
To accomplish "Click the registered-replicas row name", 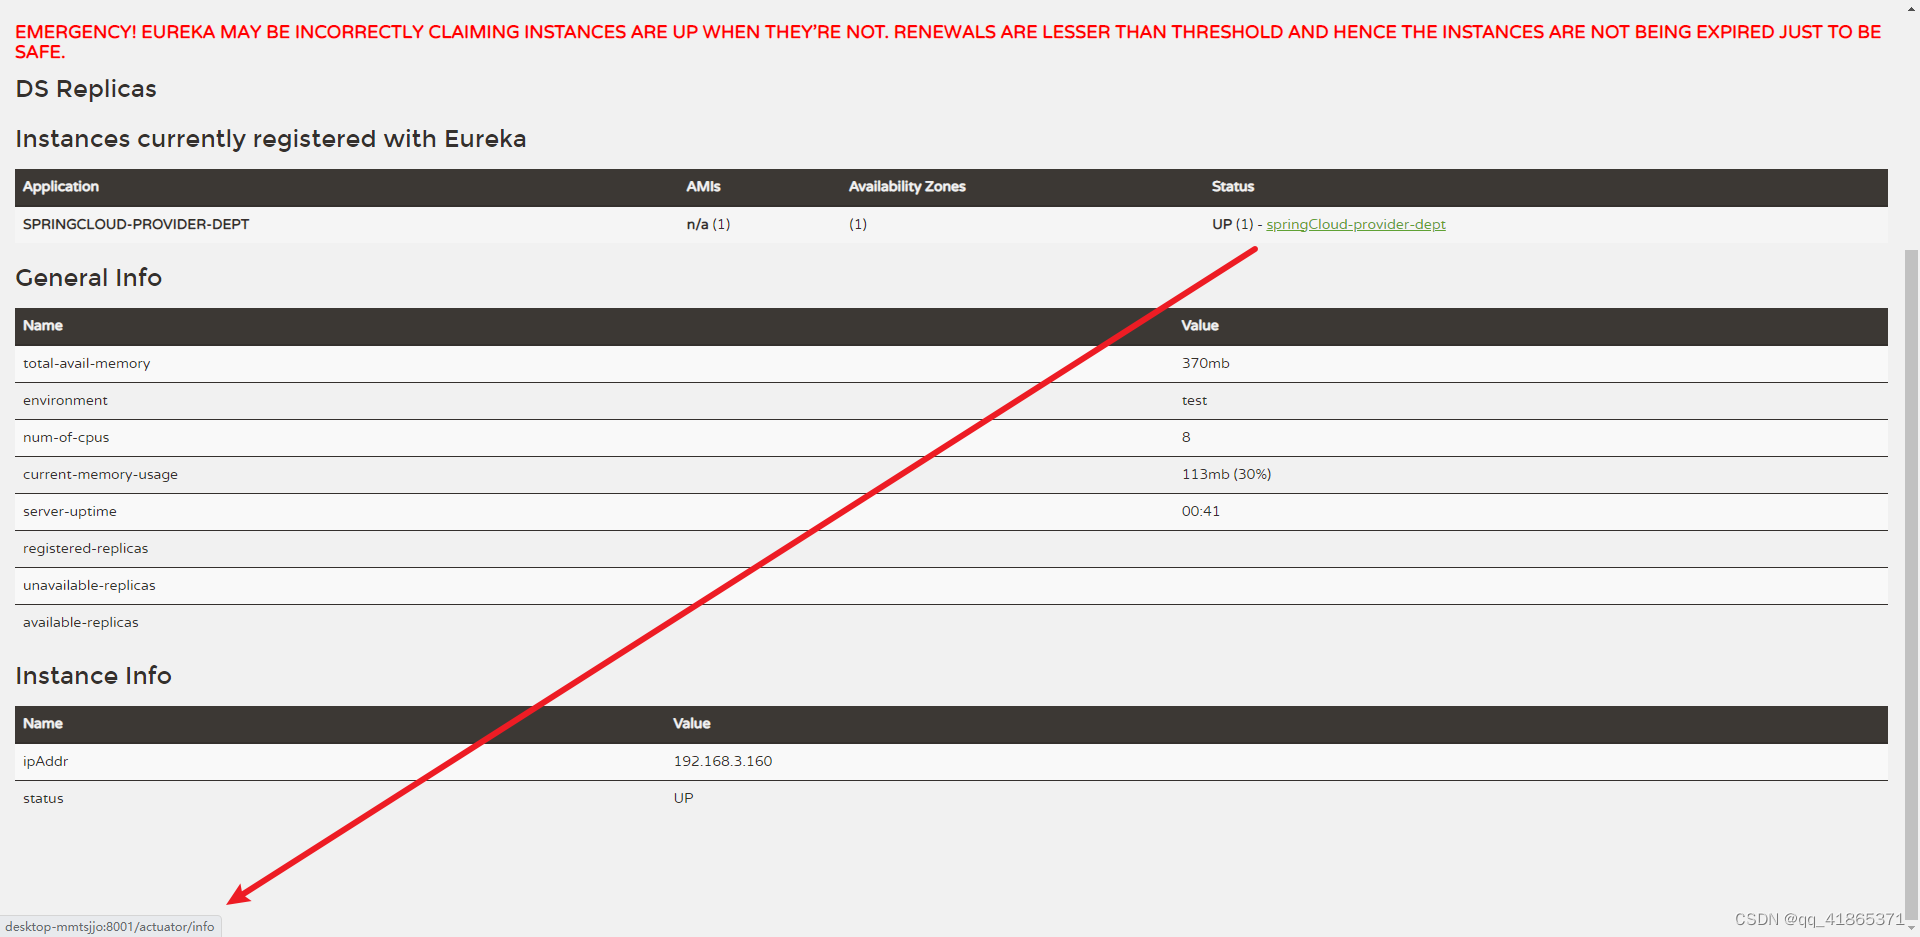I will [85, 548].
